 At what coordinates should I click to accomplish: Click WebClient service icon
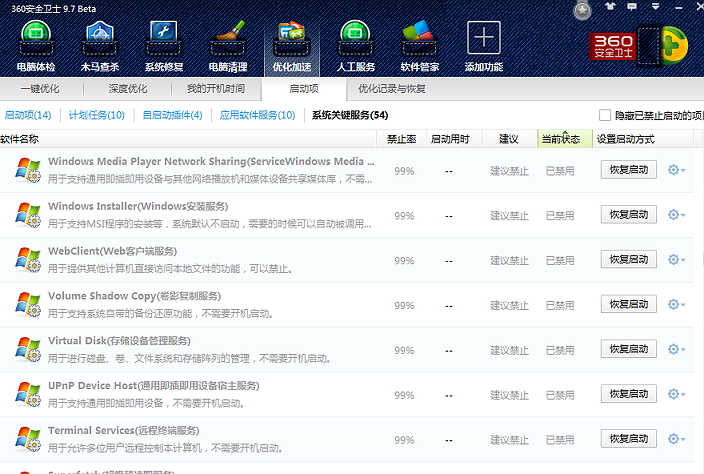(x=28, y=260)
